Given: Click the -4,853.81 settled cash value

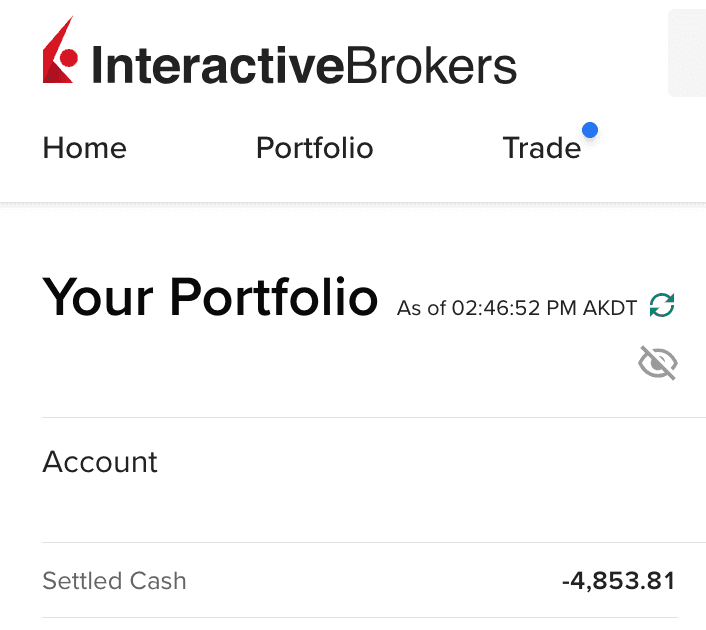Looking at the screenshot, I should 618,581.
